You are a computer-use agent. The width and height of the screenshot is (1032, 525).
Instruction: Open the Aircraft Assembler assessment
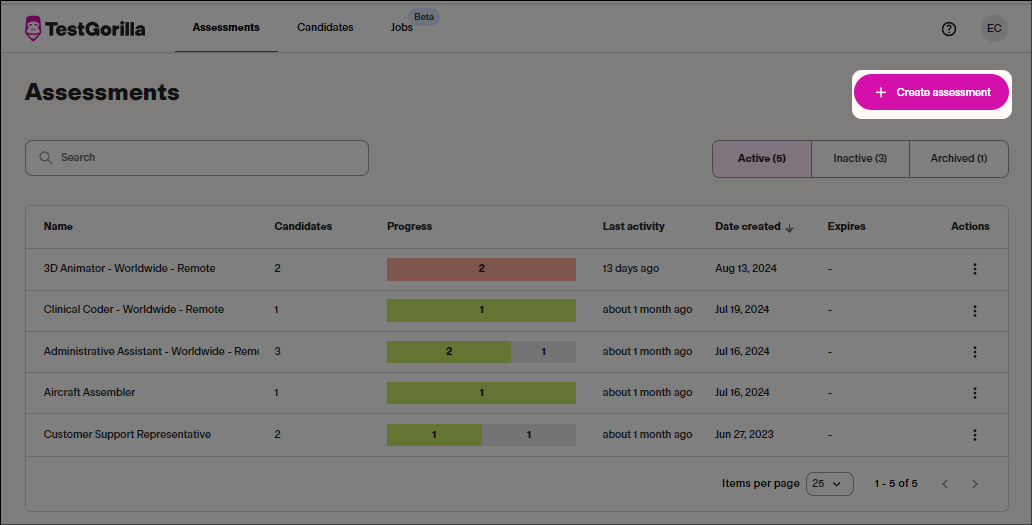coord(89,392)
